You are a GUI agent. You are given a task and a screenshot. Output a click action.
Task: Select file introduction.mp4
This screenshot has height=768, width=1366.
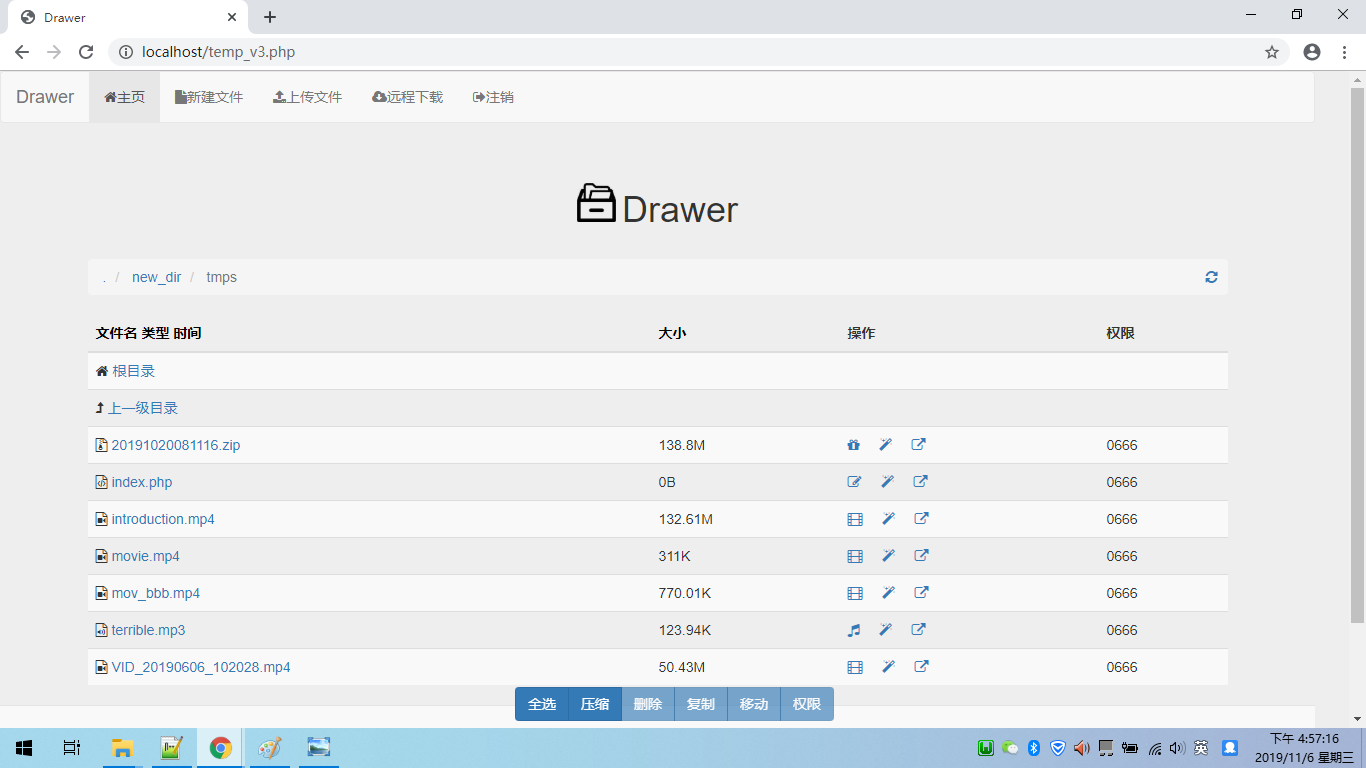[x=163, y=519]
